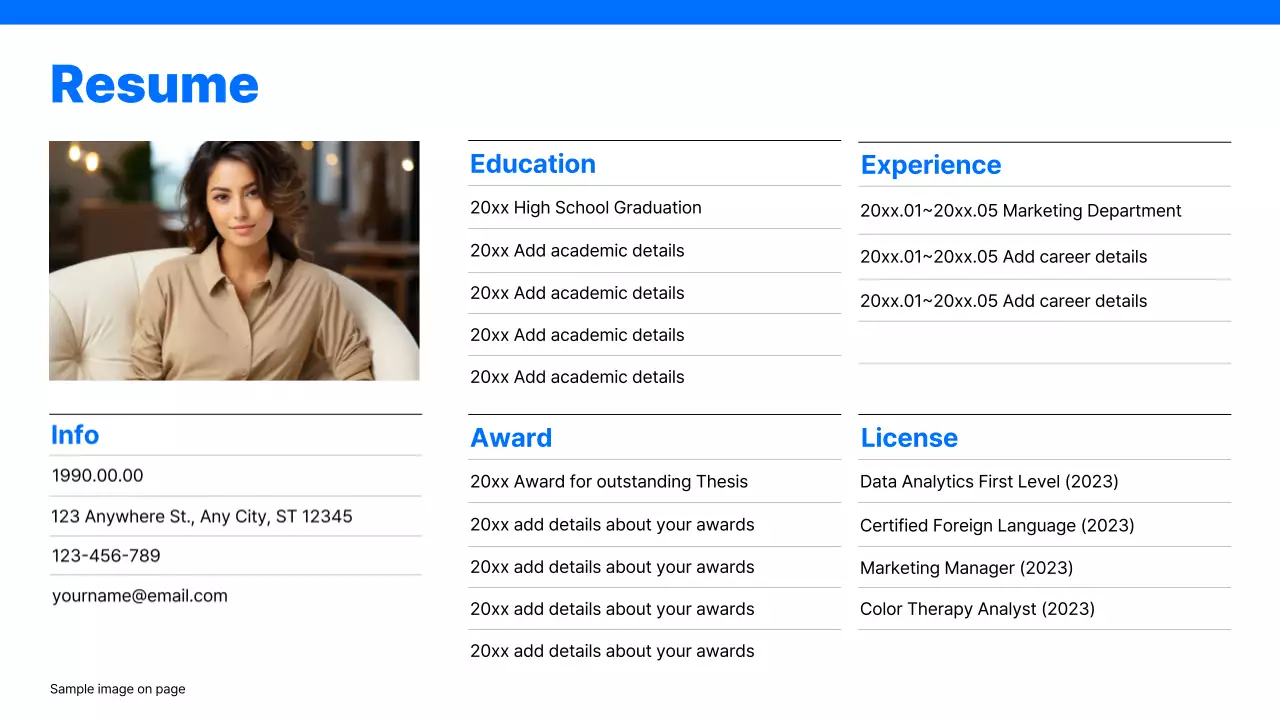
Task: Click the Experience section heading
Action: (930, 164)
